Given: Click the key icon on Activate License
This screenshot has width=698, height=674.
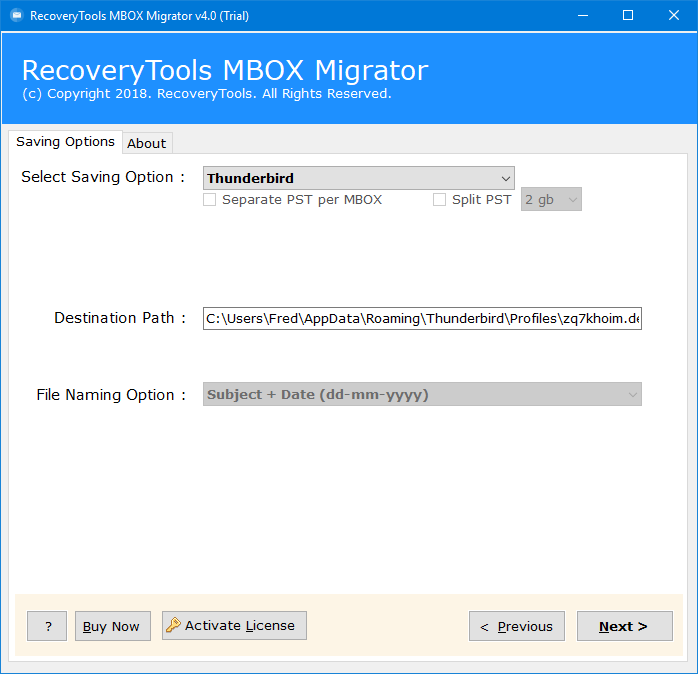Looking at the screenshot, I should pyautogui.click(x=174, y=625).
